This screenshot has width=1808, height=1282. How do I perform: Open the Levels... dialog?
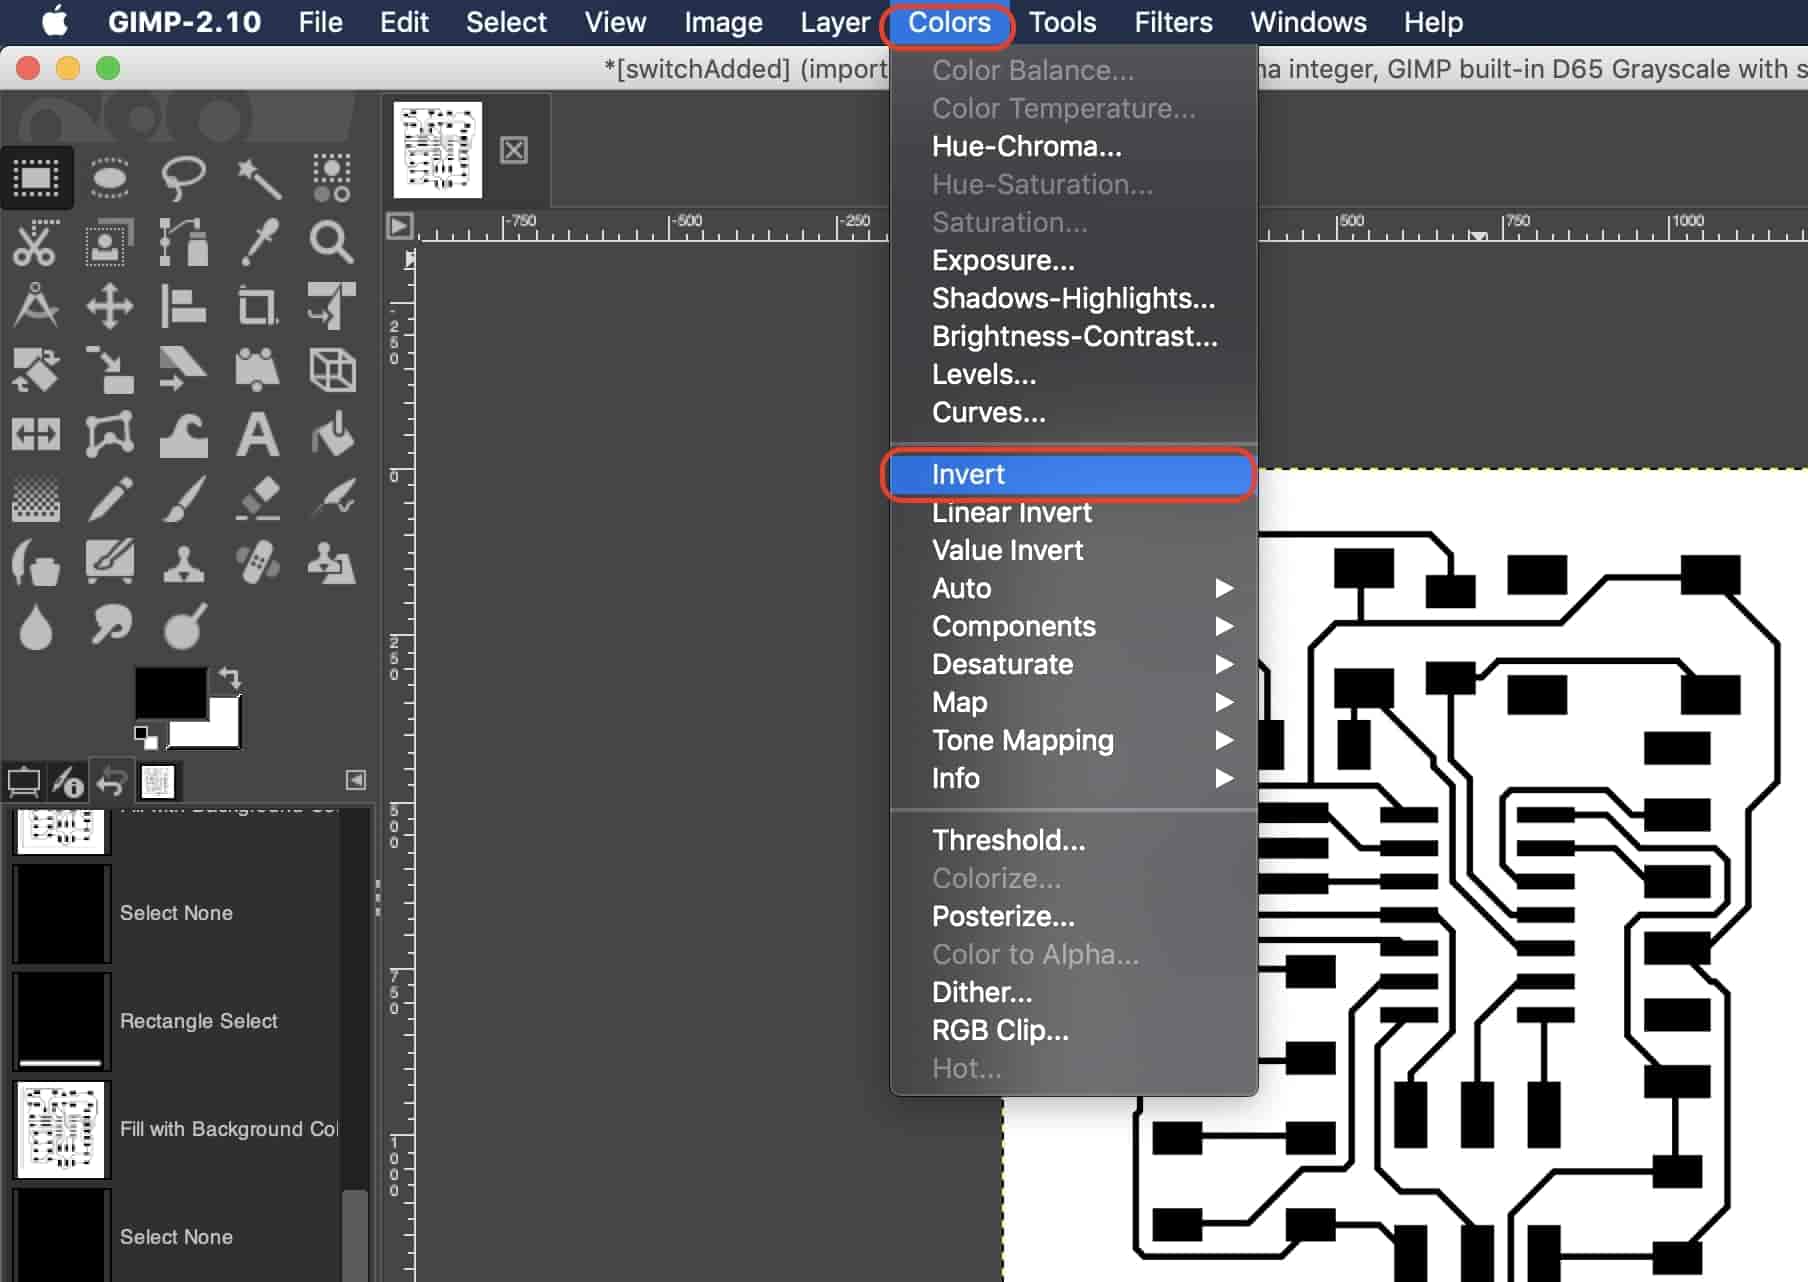pyautogui.click(x=1074, y=374)
